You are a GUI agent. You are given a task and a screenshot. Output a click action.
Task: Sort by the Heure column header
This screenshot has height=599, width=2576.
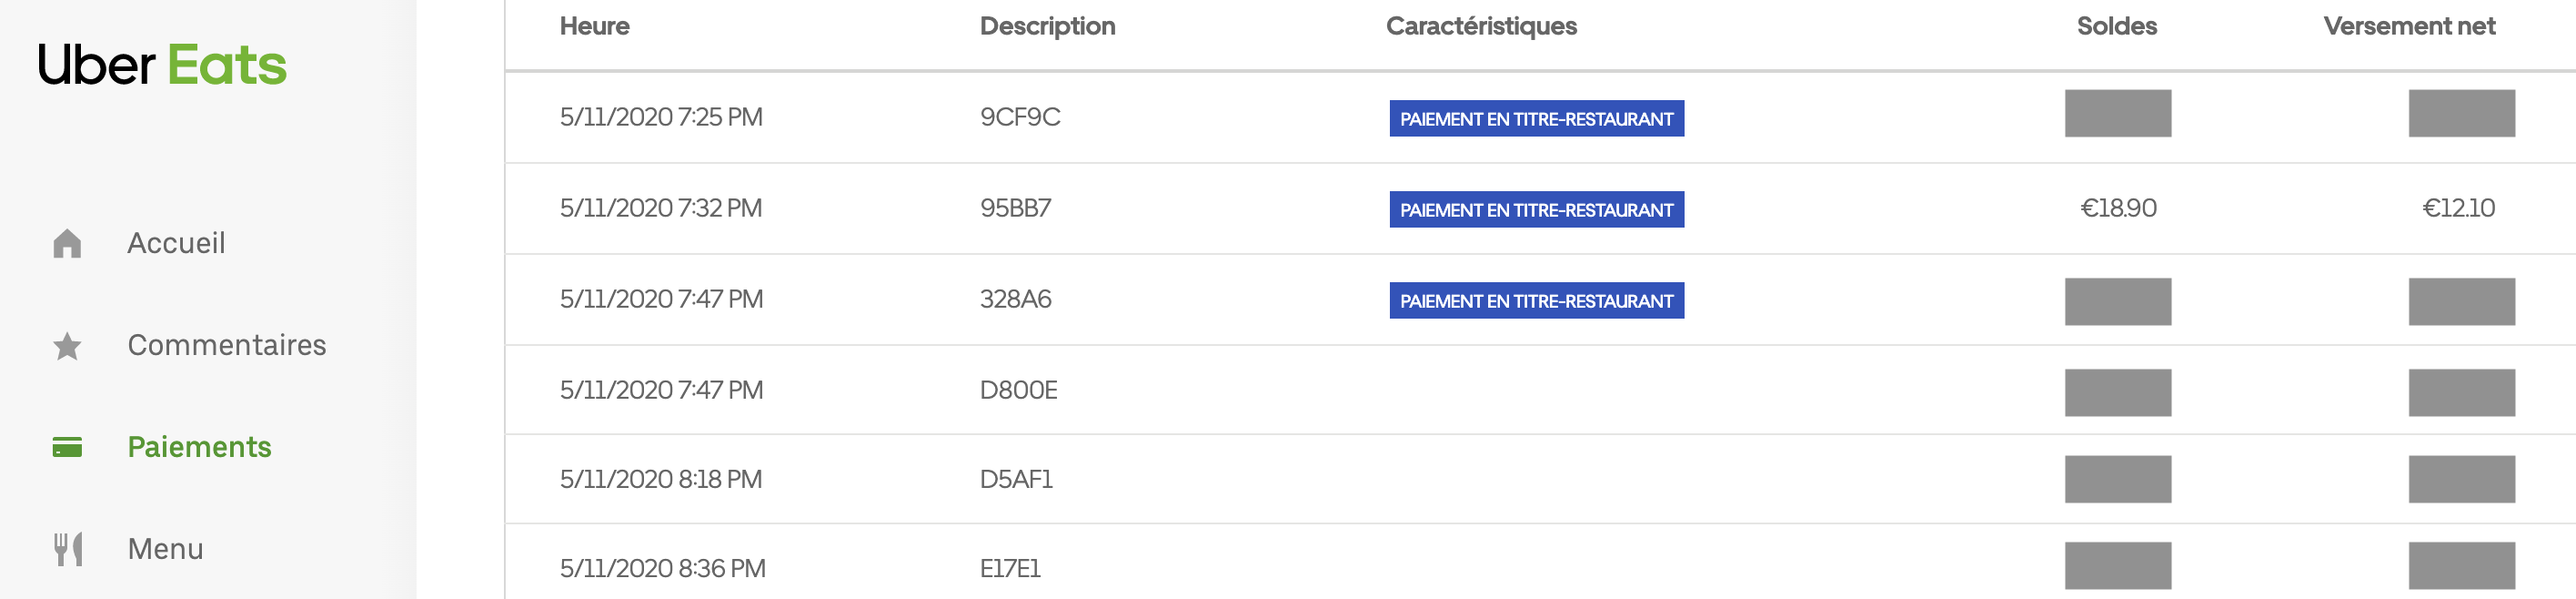coord(595,26)
